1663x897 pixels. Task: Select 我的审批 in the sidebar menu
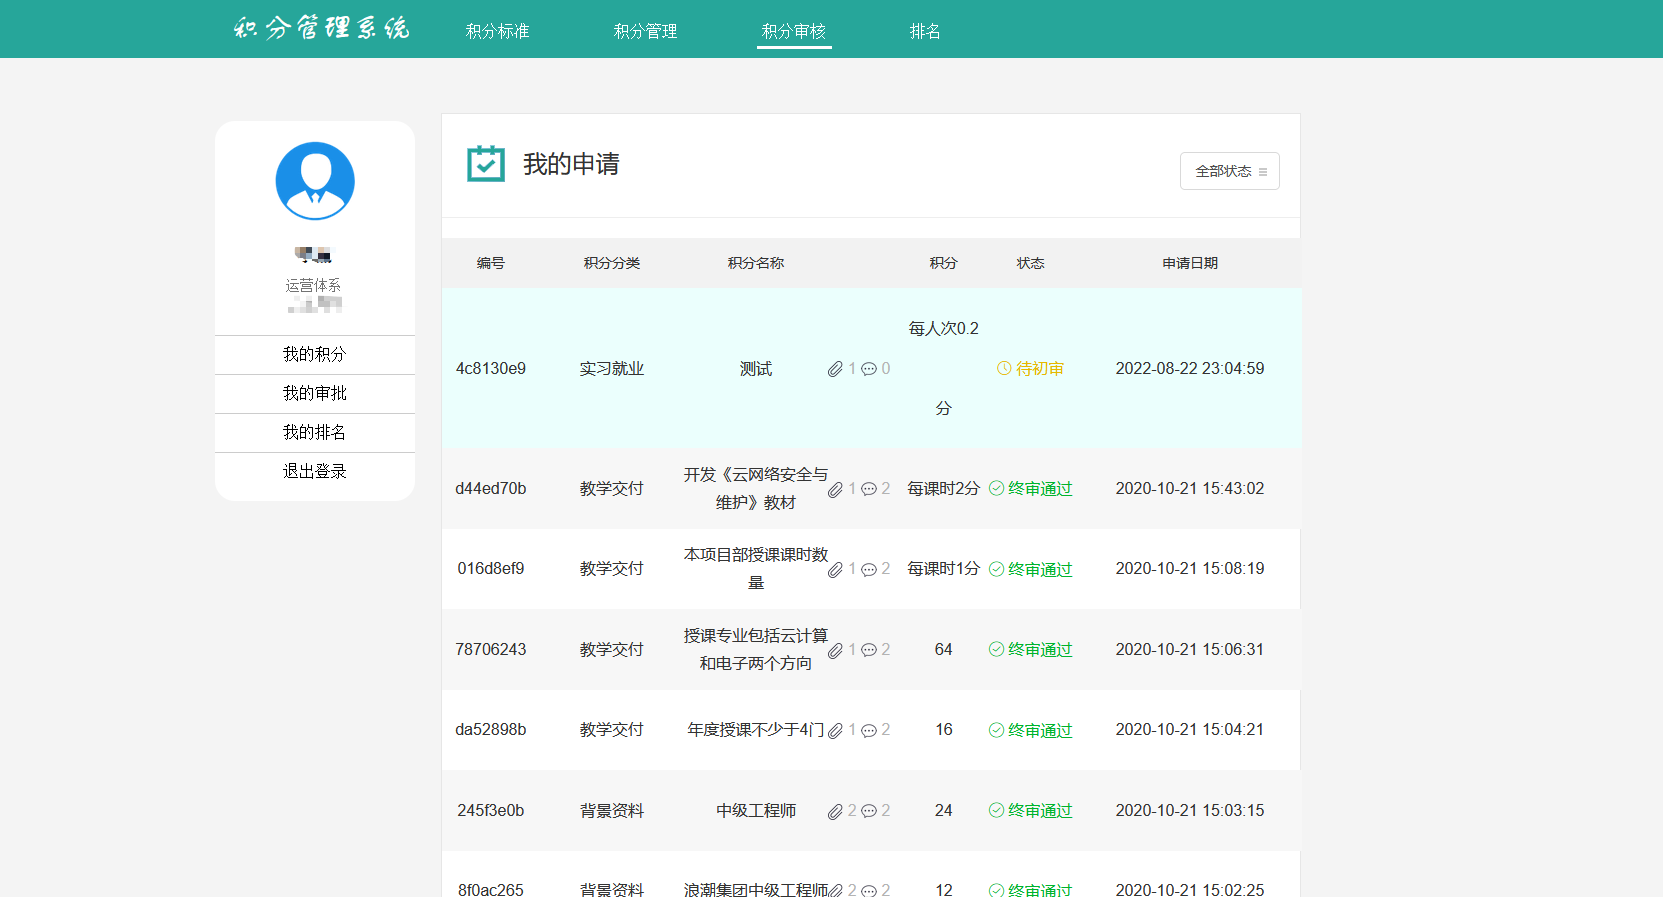coord(315,393)
